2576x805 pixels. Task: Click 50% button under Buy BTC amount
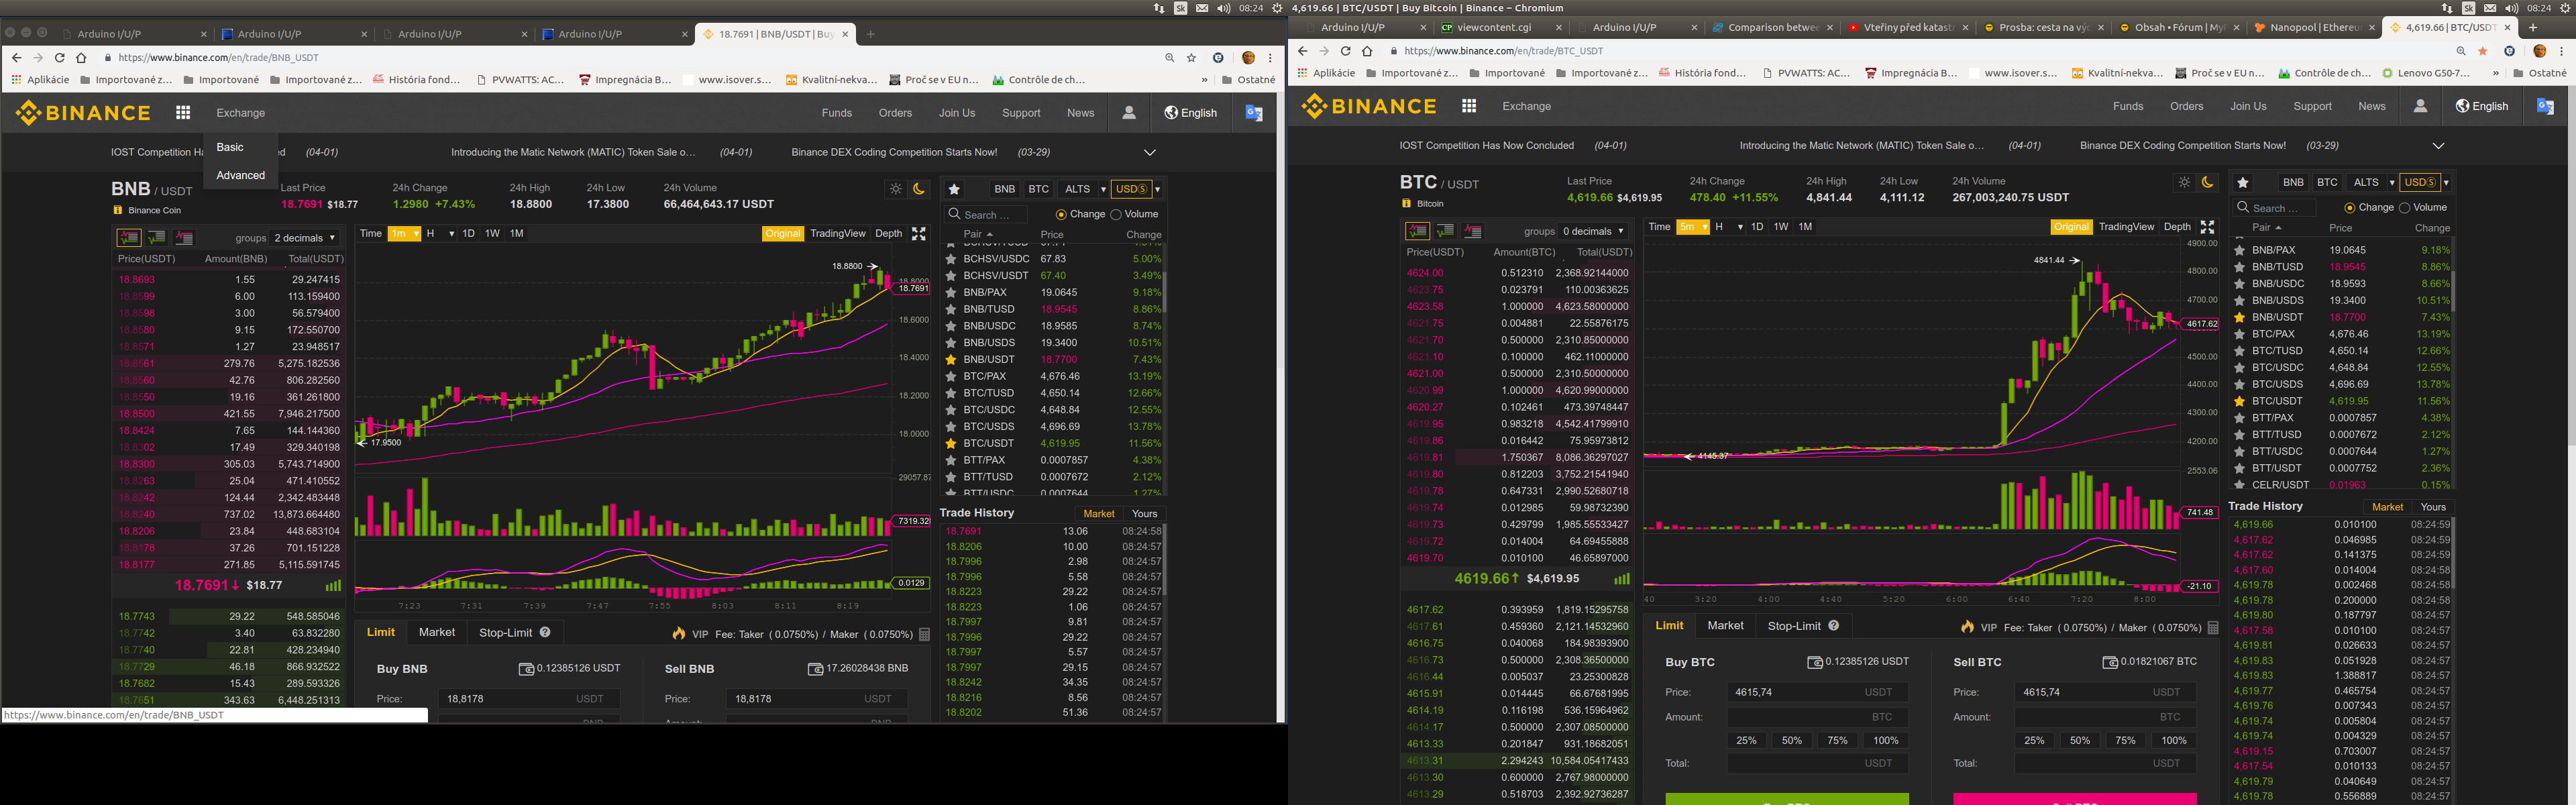[1791, 741]
